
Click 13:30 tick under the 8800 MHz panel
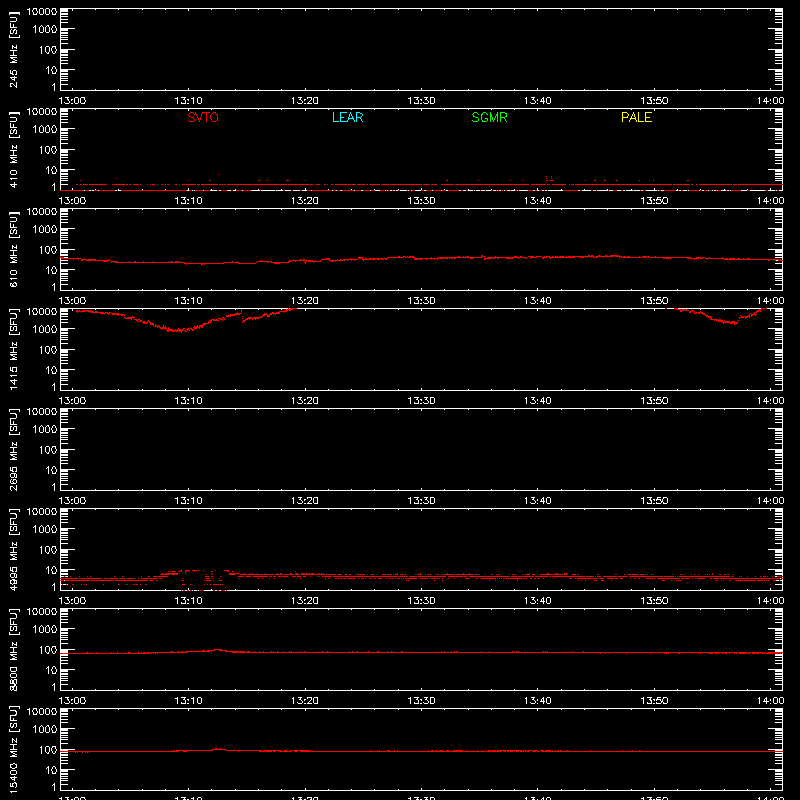[x=421, y=701]
